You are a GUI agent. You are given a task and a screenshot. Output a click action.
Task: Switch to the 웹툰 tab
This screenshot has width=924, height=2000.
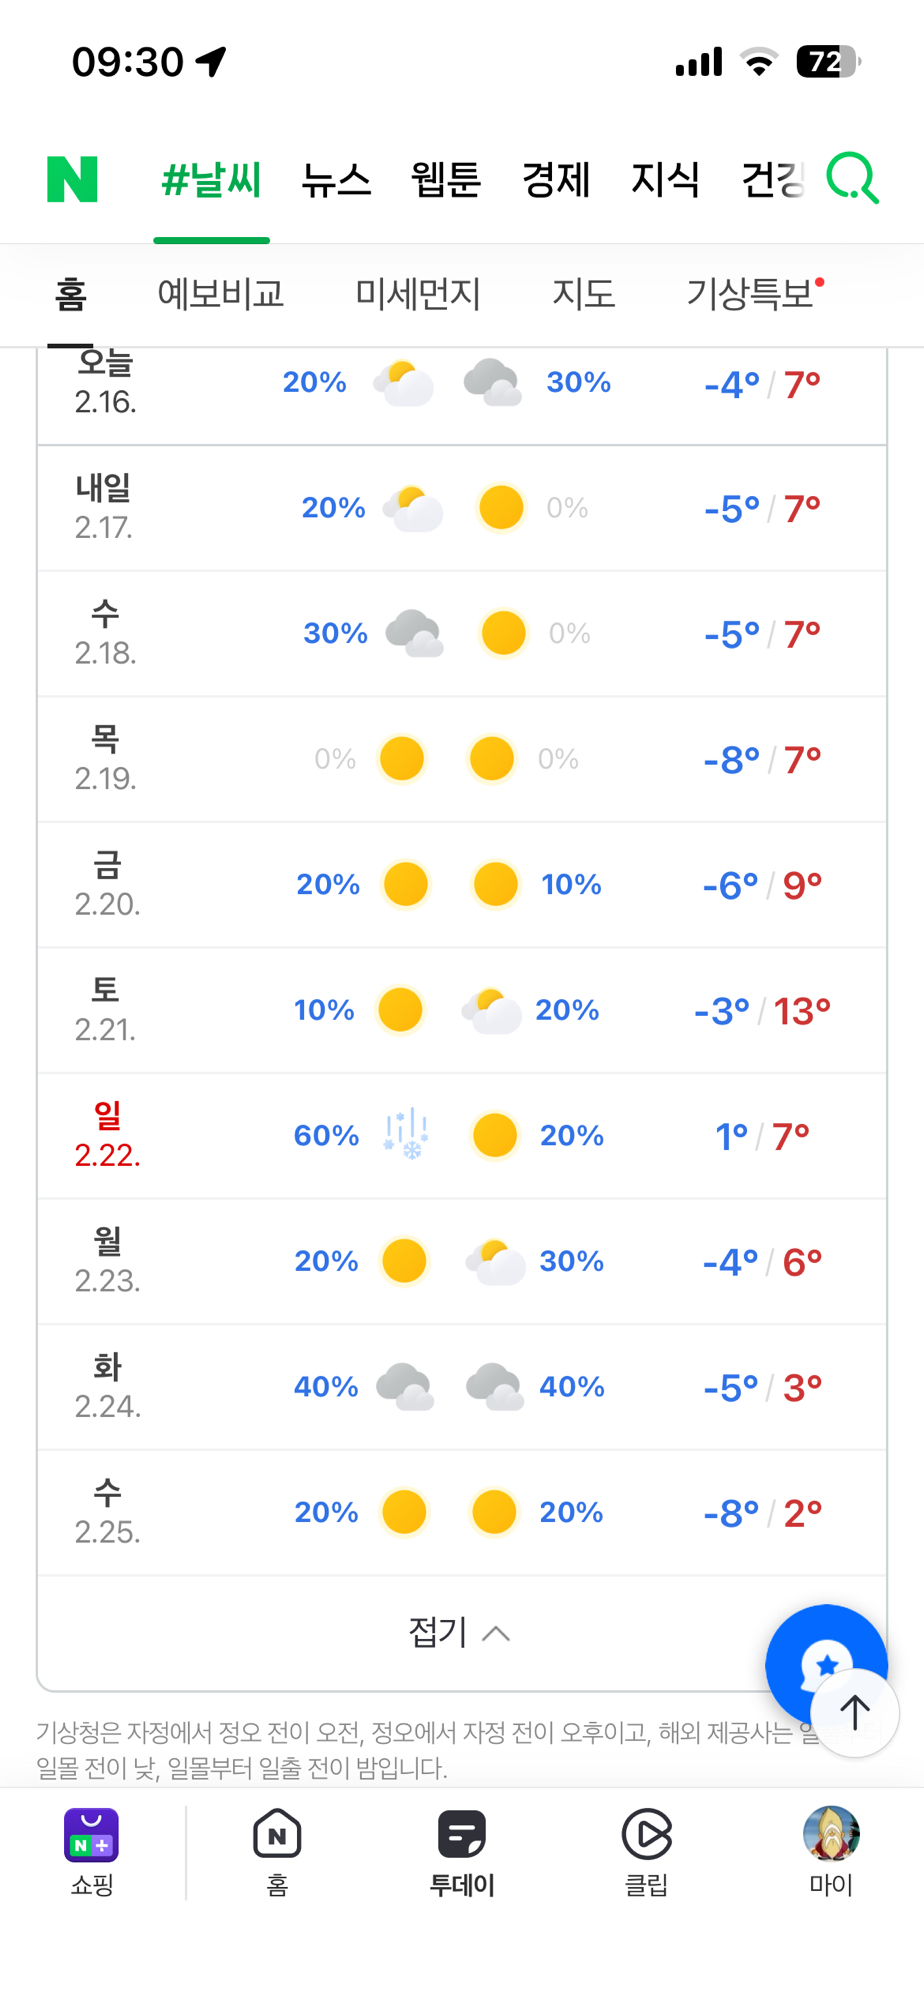(x=446, y=180)
